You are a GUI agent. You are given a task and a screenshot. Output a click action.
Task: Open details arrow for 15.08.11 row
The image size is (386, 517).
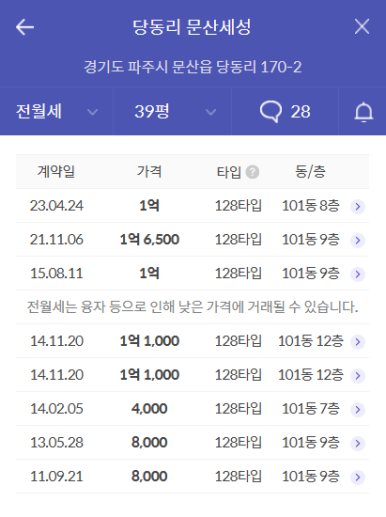[358, 274]
